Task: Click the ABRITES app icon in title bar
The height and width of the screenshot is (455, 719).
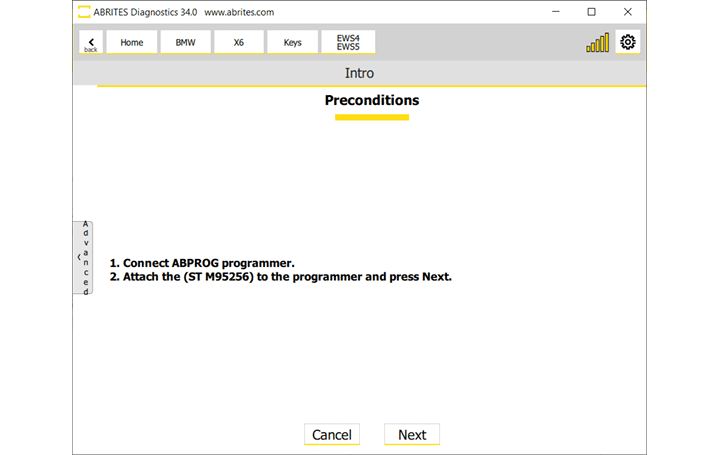Action: (83, 12)
